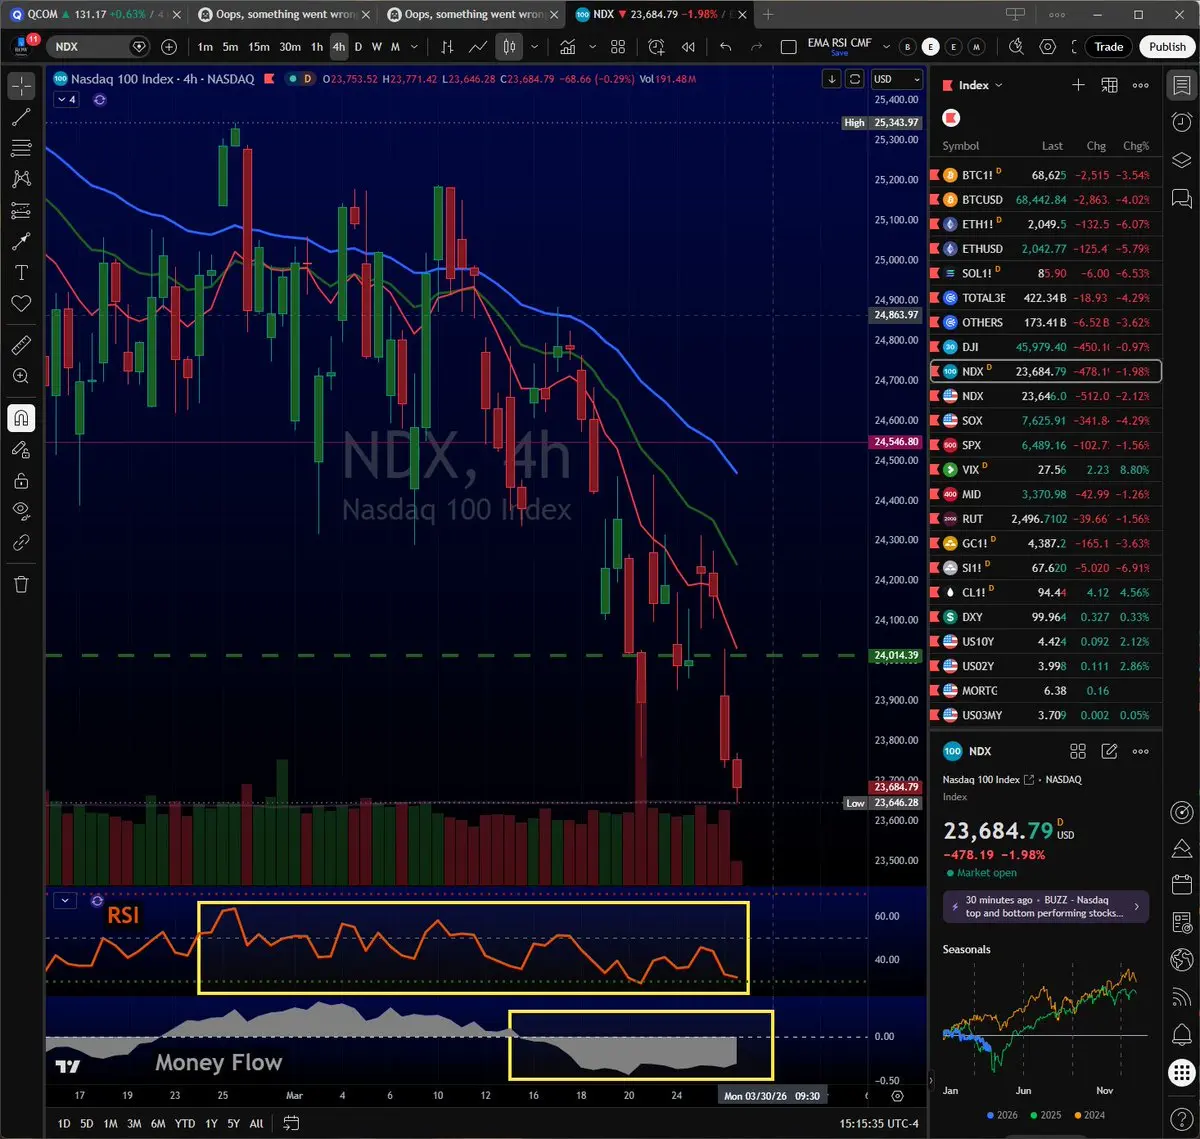
Task: Select the line chart style icon
Action: (x=478, y=47)
